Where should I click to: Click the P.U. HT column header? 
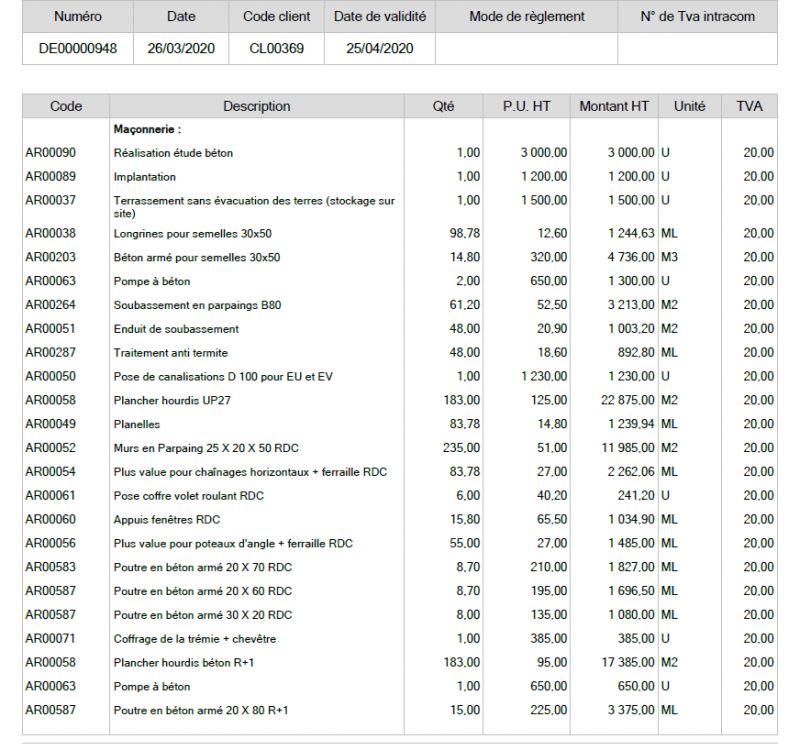coord(528,106)
